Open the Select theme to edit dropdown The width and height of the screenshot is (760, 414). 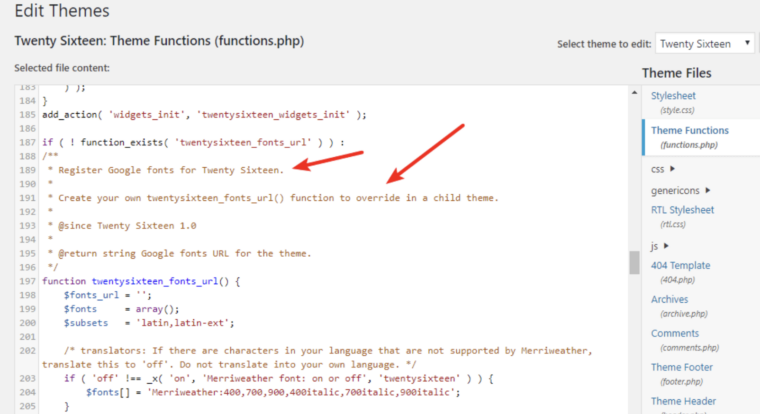pos(706,44)
